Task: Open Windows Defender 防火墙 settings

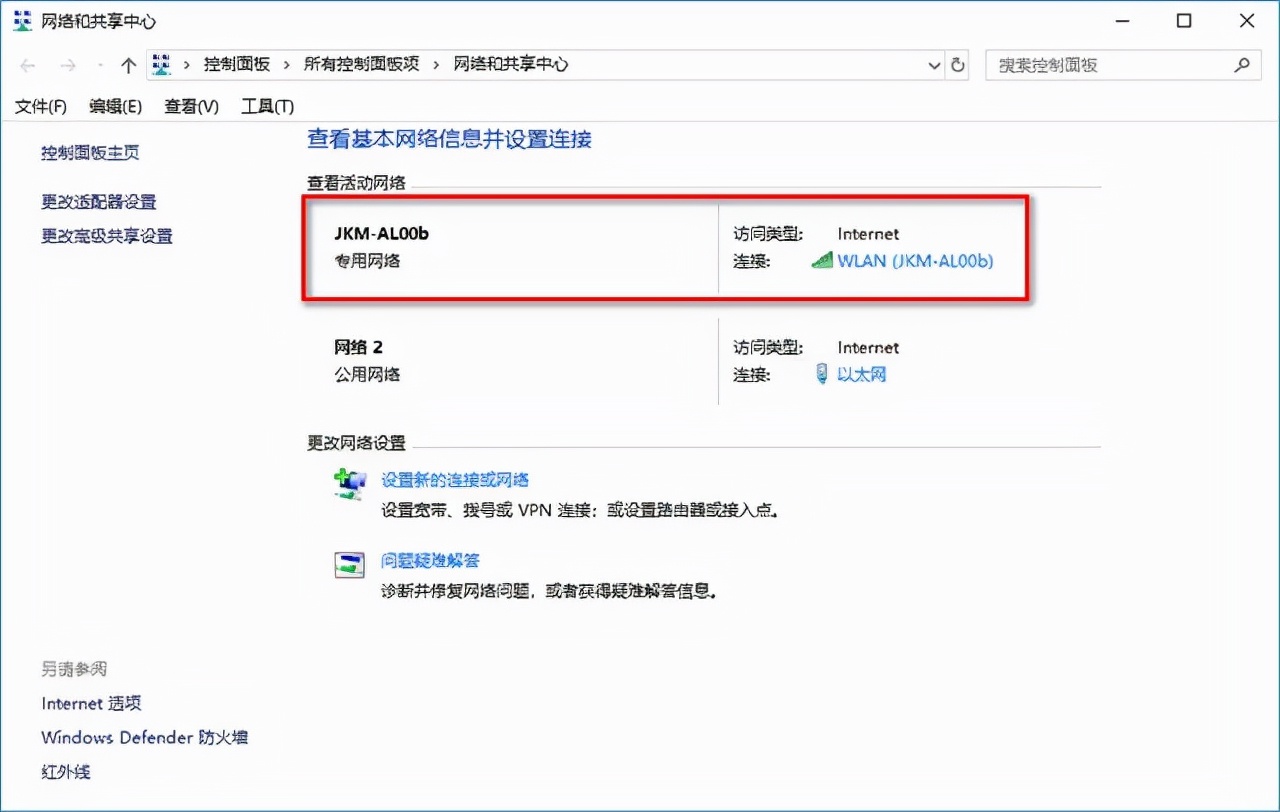Action: tap(144, 737)
